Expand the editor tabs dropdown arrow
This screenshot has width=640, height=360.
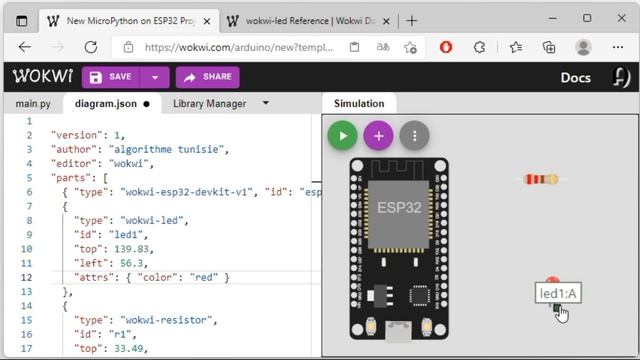point(266,103)
